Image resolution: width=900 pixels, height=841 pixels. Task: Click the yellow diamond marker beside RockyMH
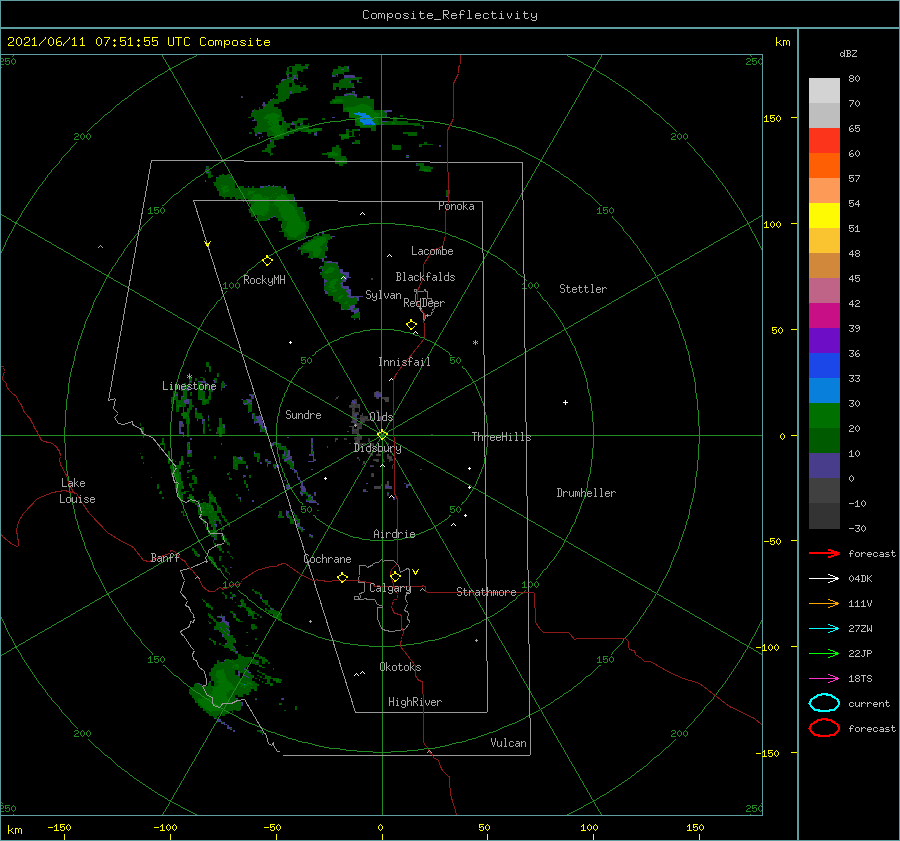pyautogui.click(x=267, y=261)
